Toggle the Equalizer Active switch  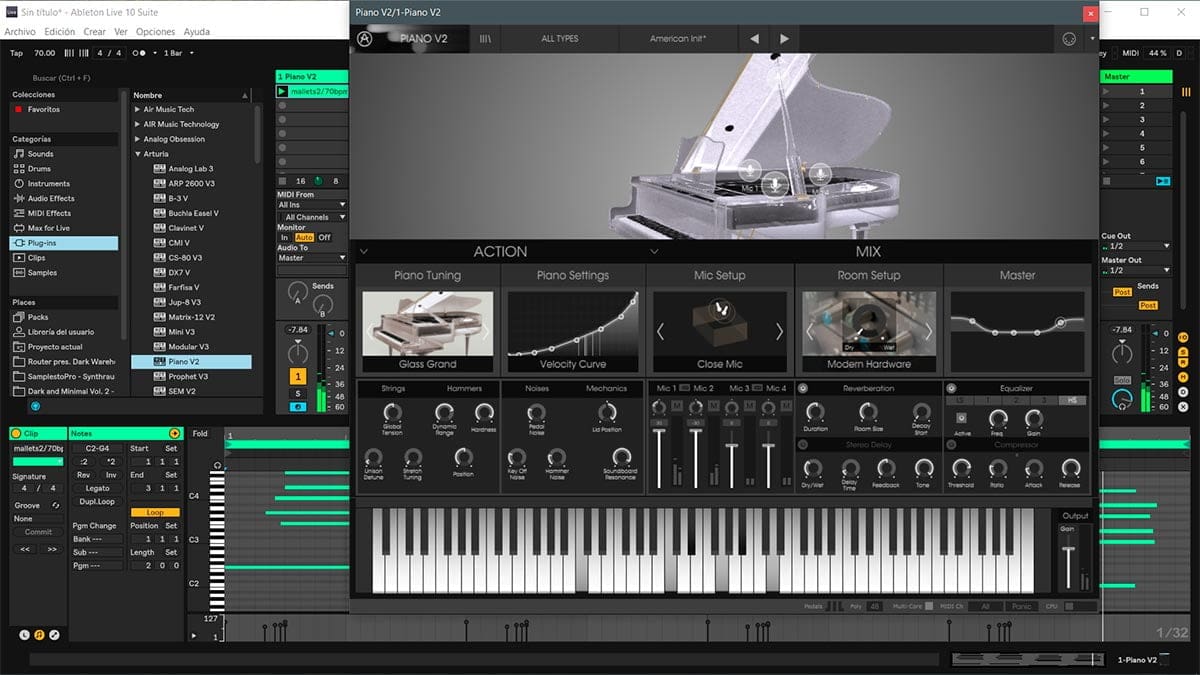(962, 419)
